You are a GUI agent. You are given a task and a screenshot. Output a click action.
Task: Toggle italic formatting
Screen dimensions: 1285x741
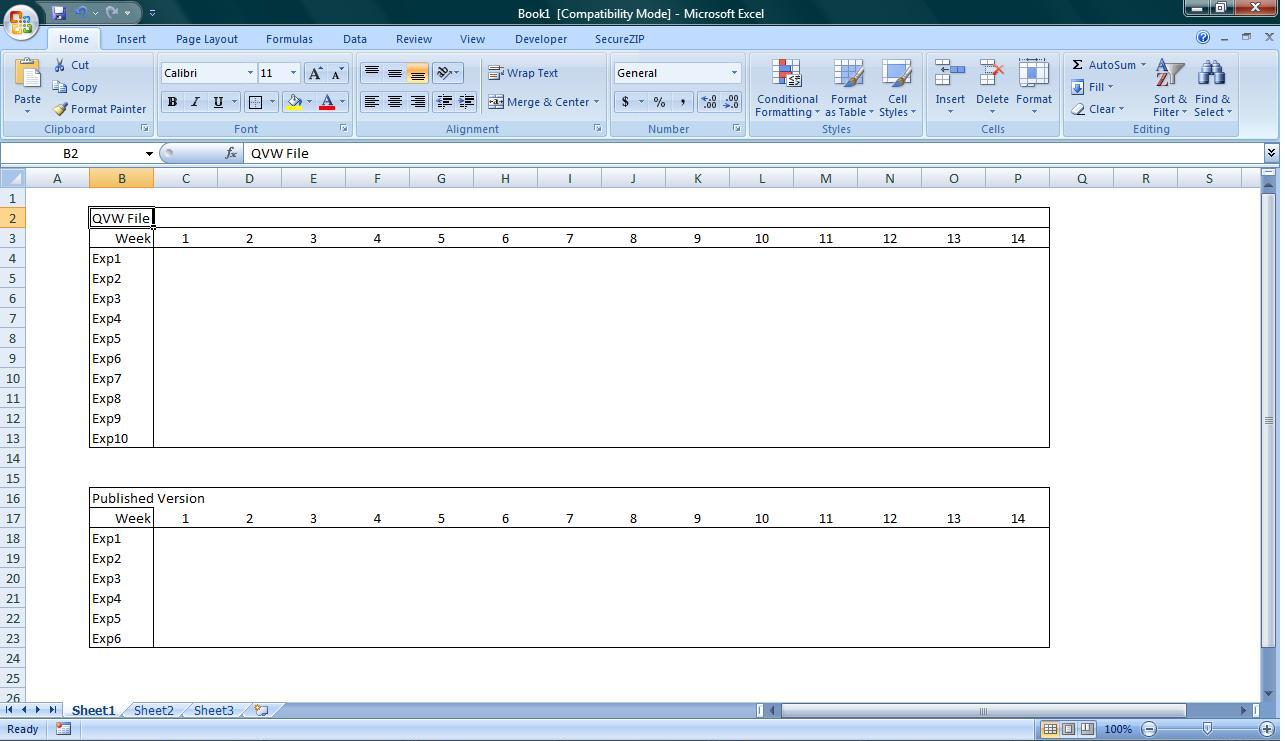194,102
